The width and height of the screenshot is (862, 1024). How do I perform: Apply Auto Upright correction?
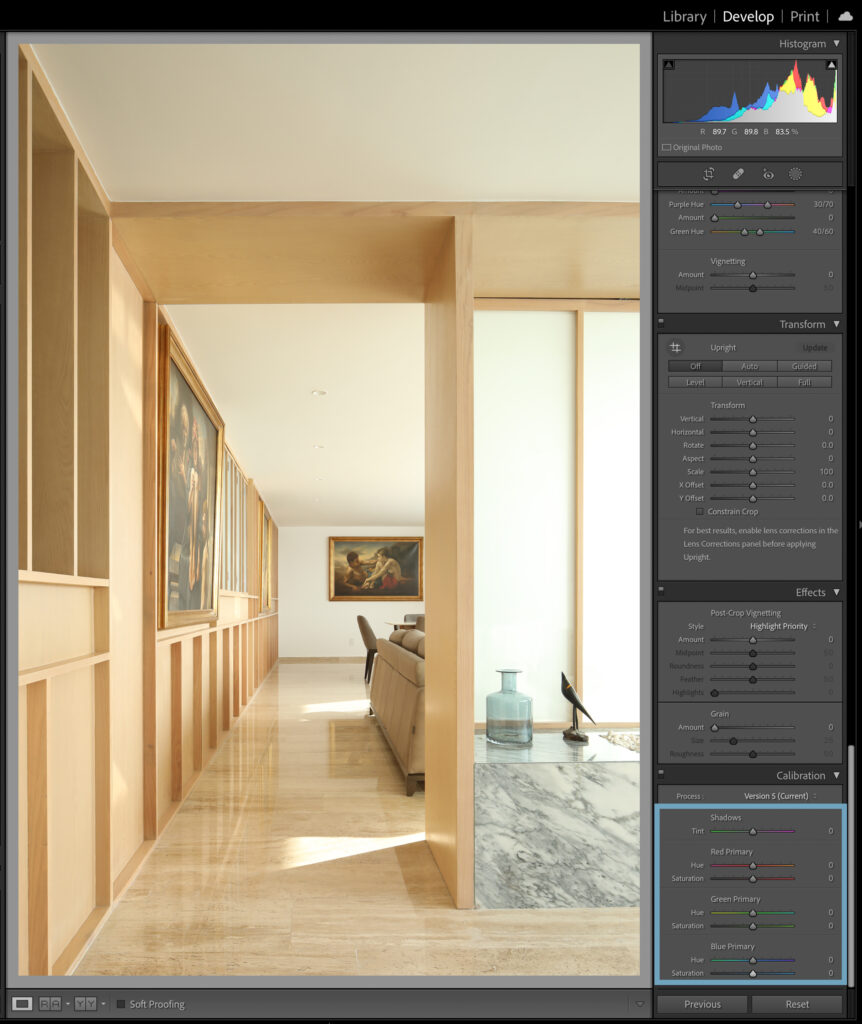coord(750,366)
